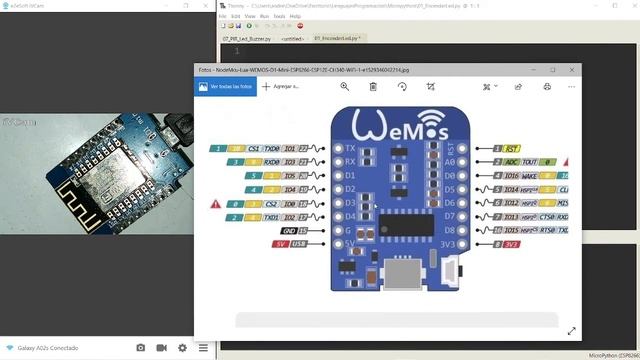The height and width of the screenshot is (360, 640).
Task: Click the open file folder icon in Thonny
Action: pos(231,26)
